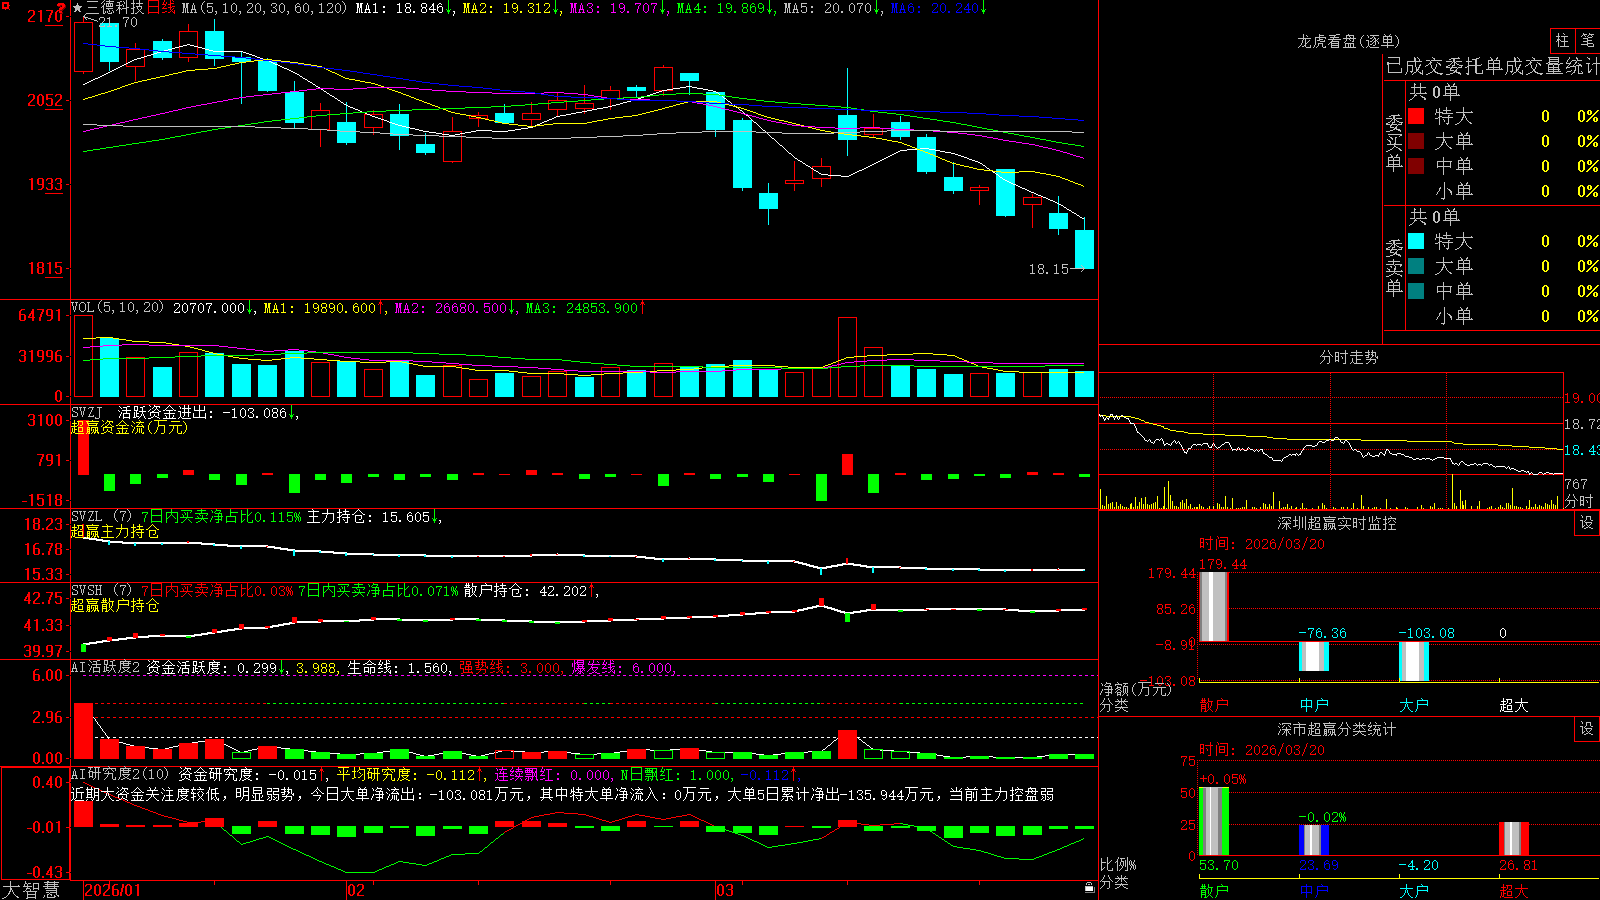
Task: Open the SVZJ indicator name
Action: click(87, 412)
